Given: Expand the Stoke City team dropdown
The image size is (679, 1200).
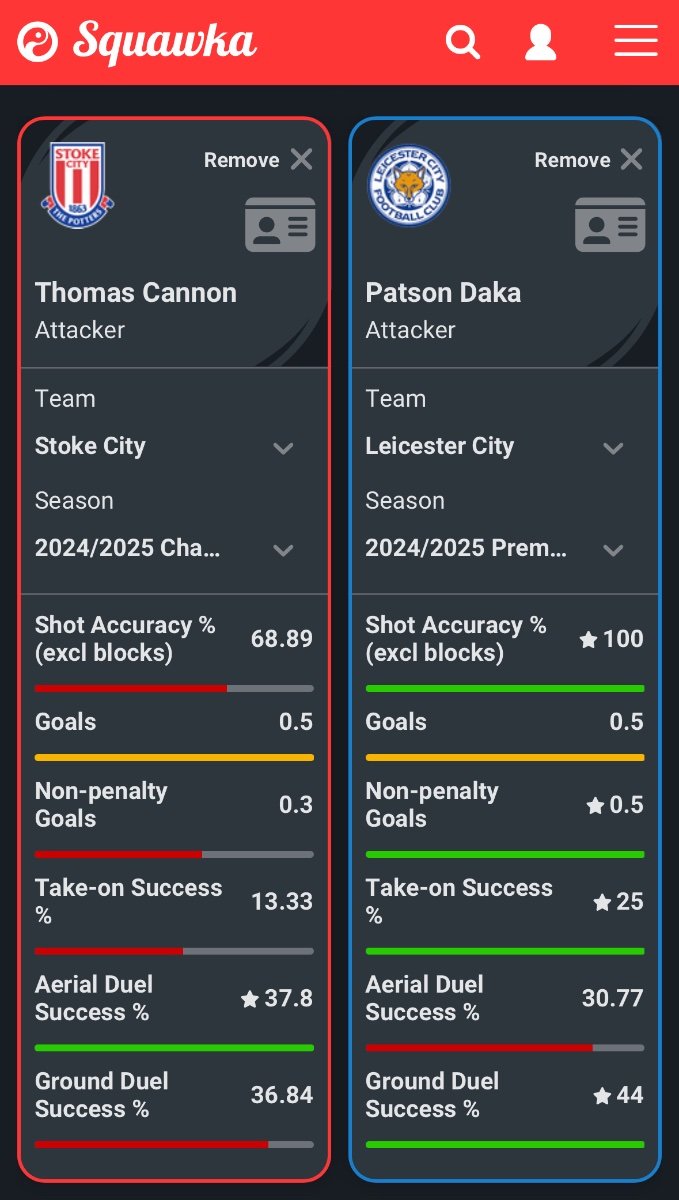Looking at the screenshot, I should point(174,447).
